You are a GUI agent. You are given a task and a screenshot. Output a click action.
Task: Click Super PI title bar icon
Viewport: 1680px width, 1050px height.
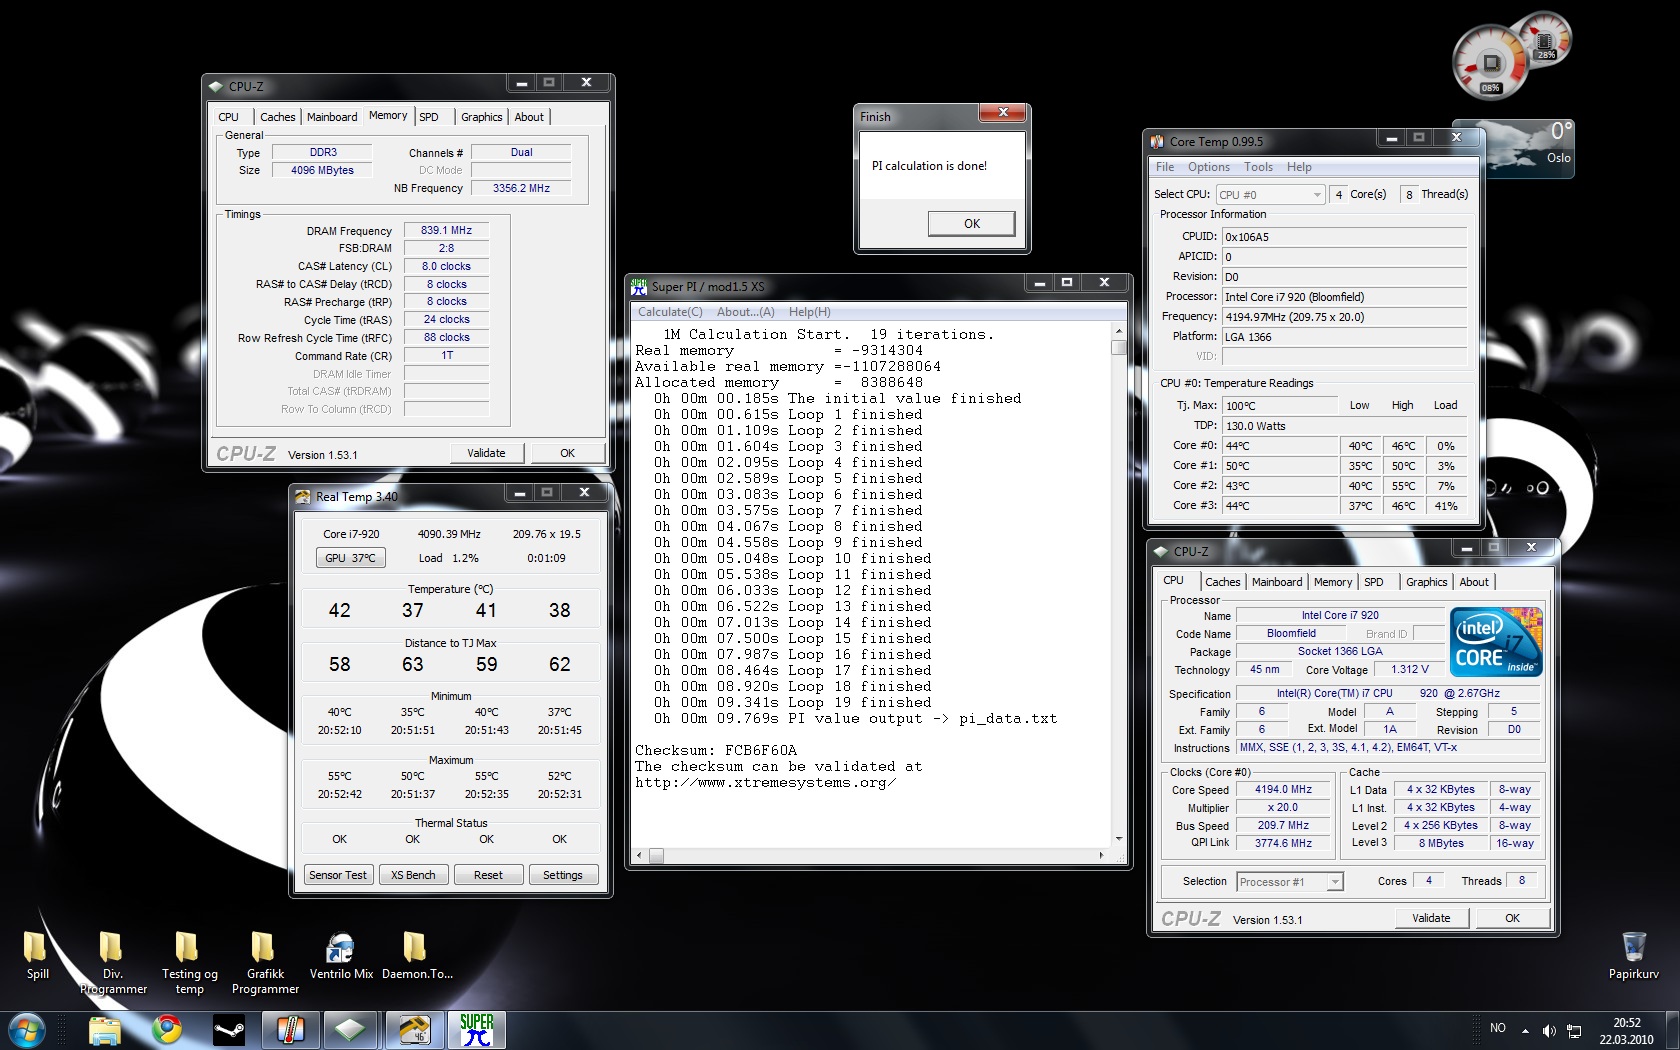coord(639,287)
